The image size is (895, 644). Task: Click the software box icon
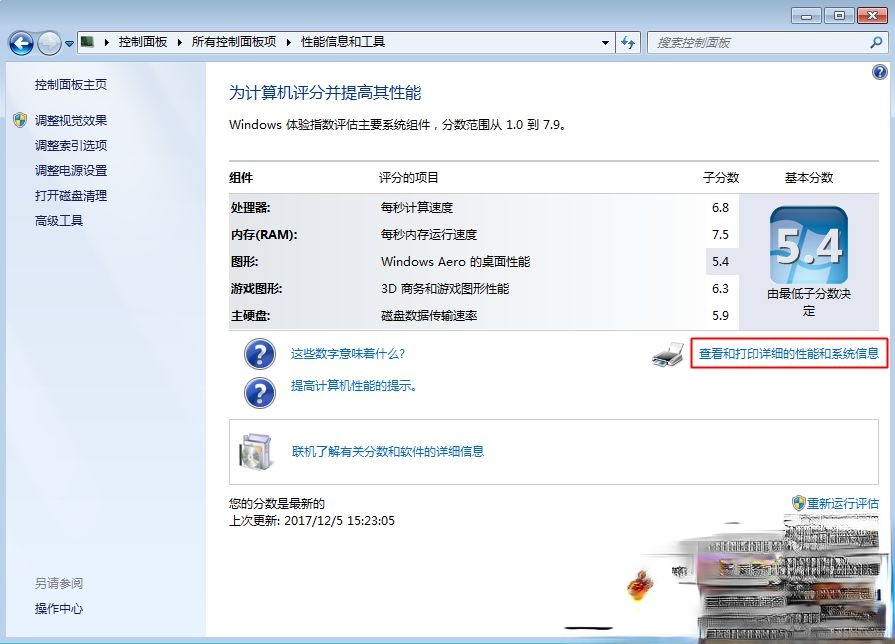pyautogui.click(x=255, y=452)
